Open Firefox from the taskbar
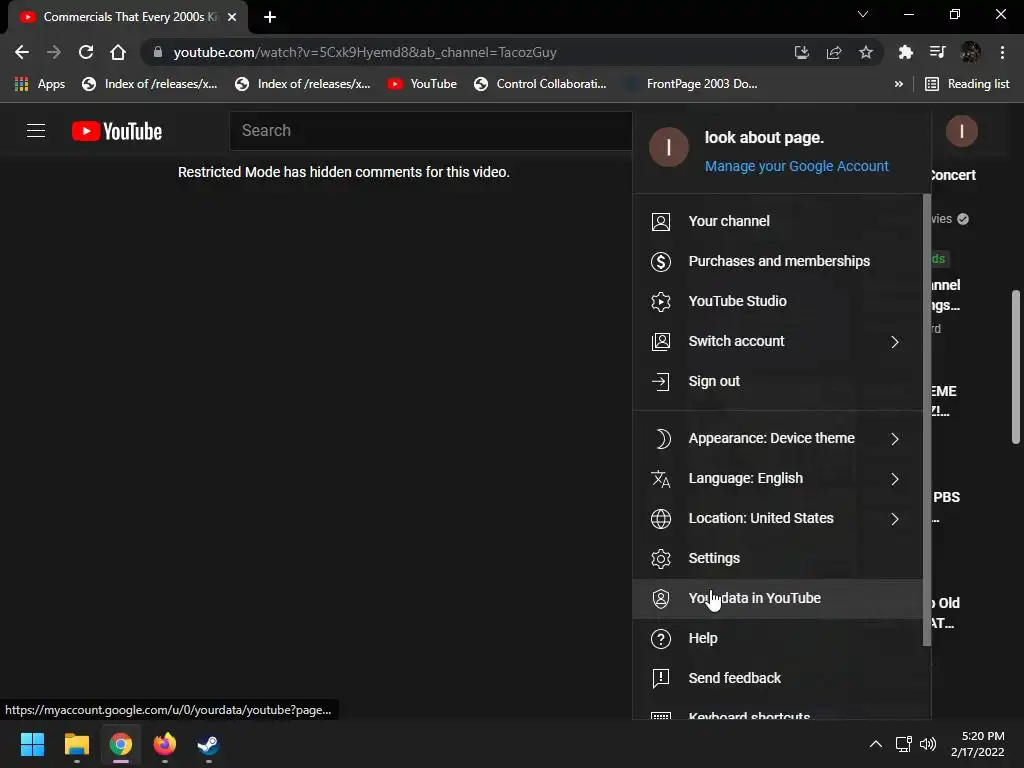This screenshot has width=1024, height=768. coord(165,744)
